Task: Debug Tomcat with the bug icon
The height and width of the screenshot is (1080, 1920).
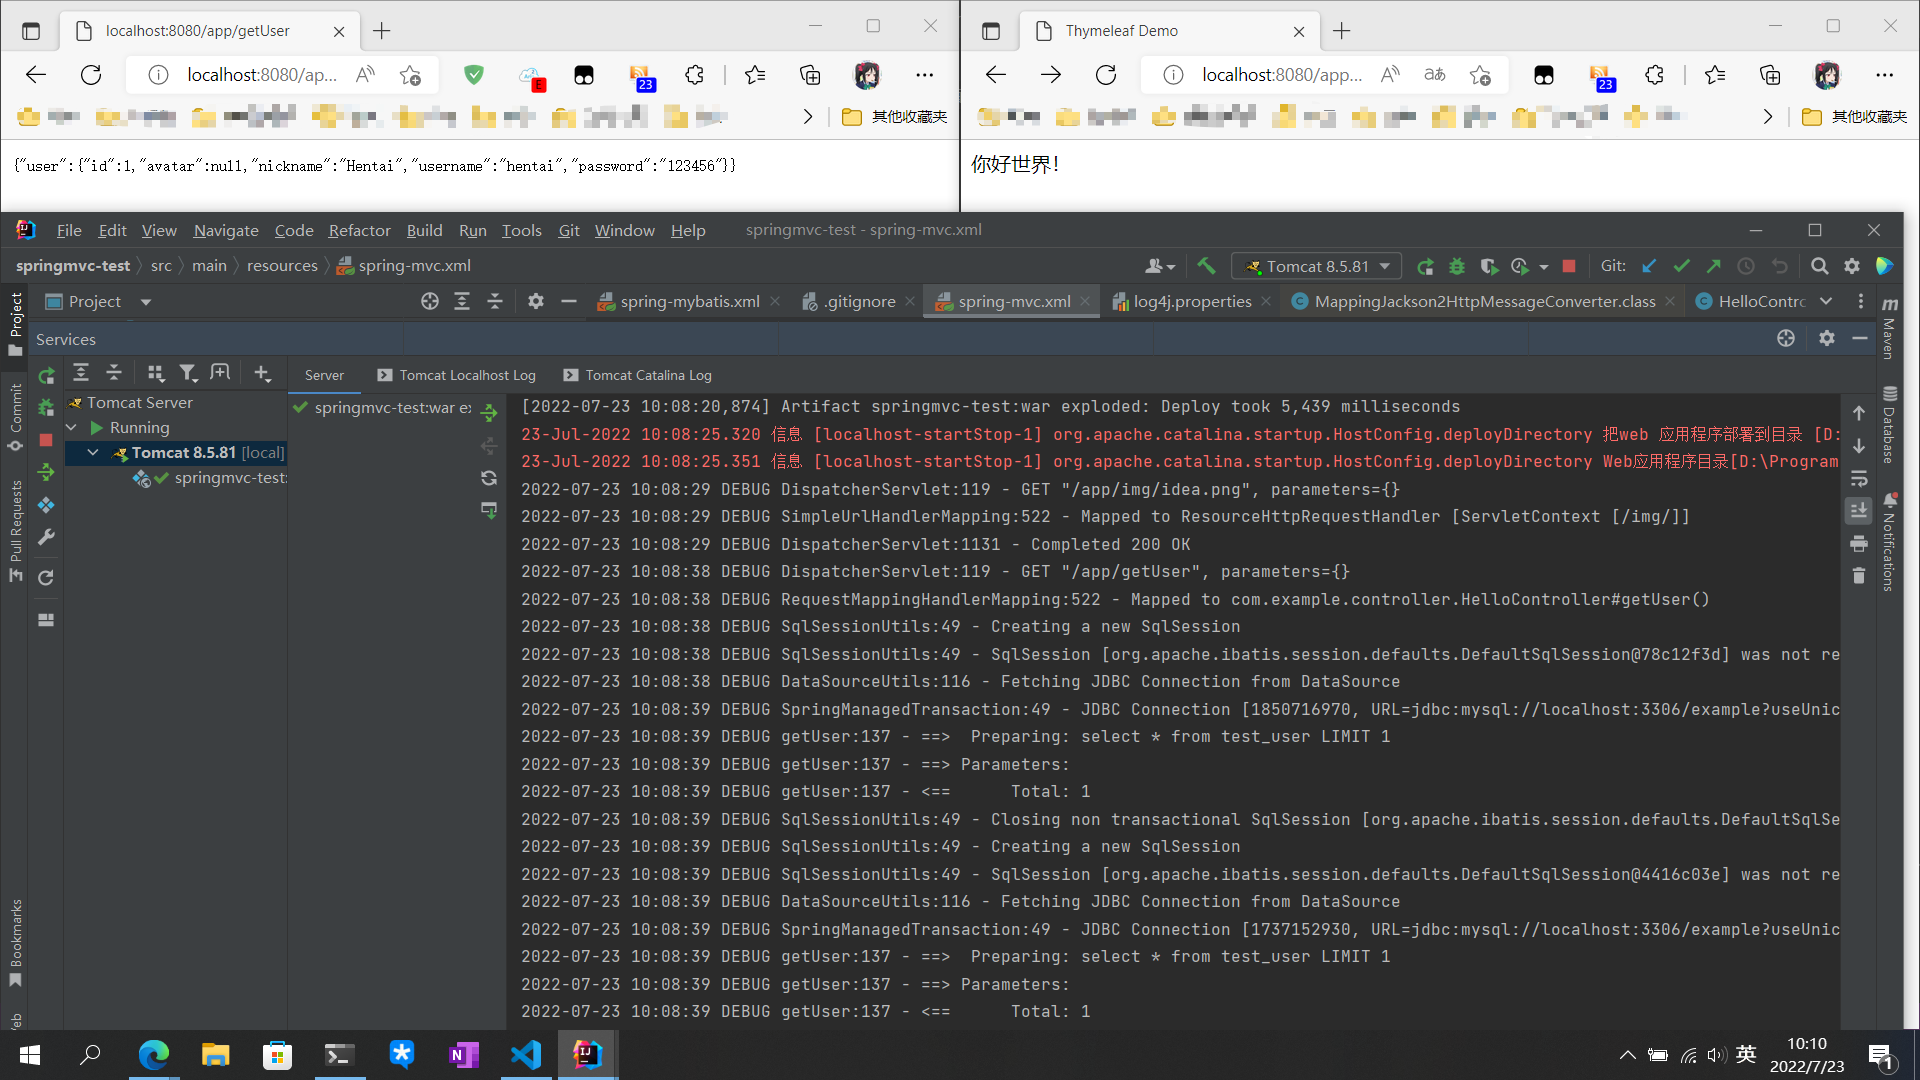Action: pyautogui.click(x=1457, y=266)
